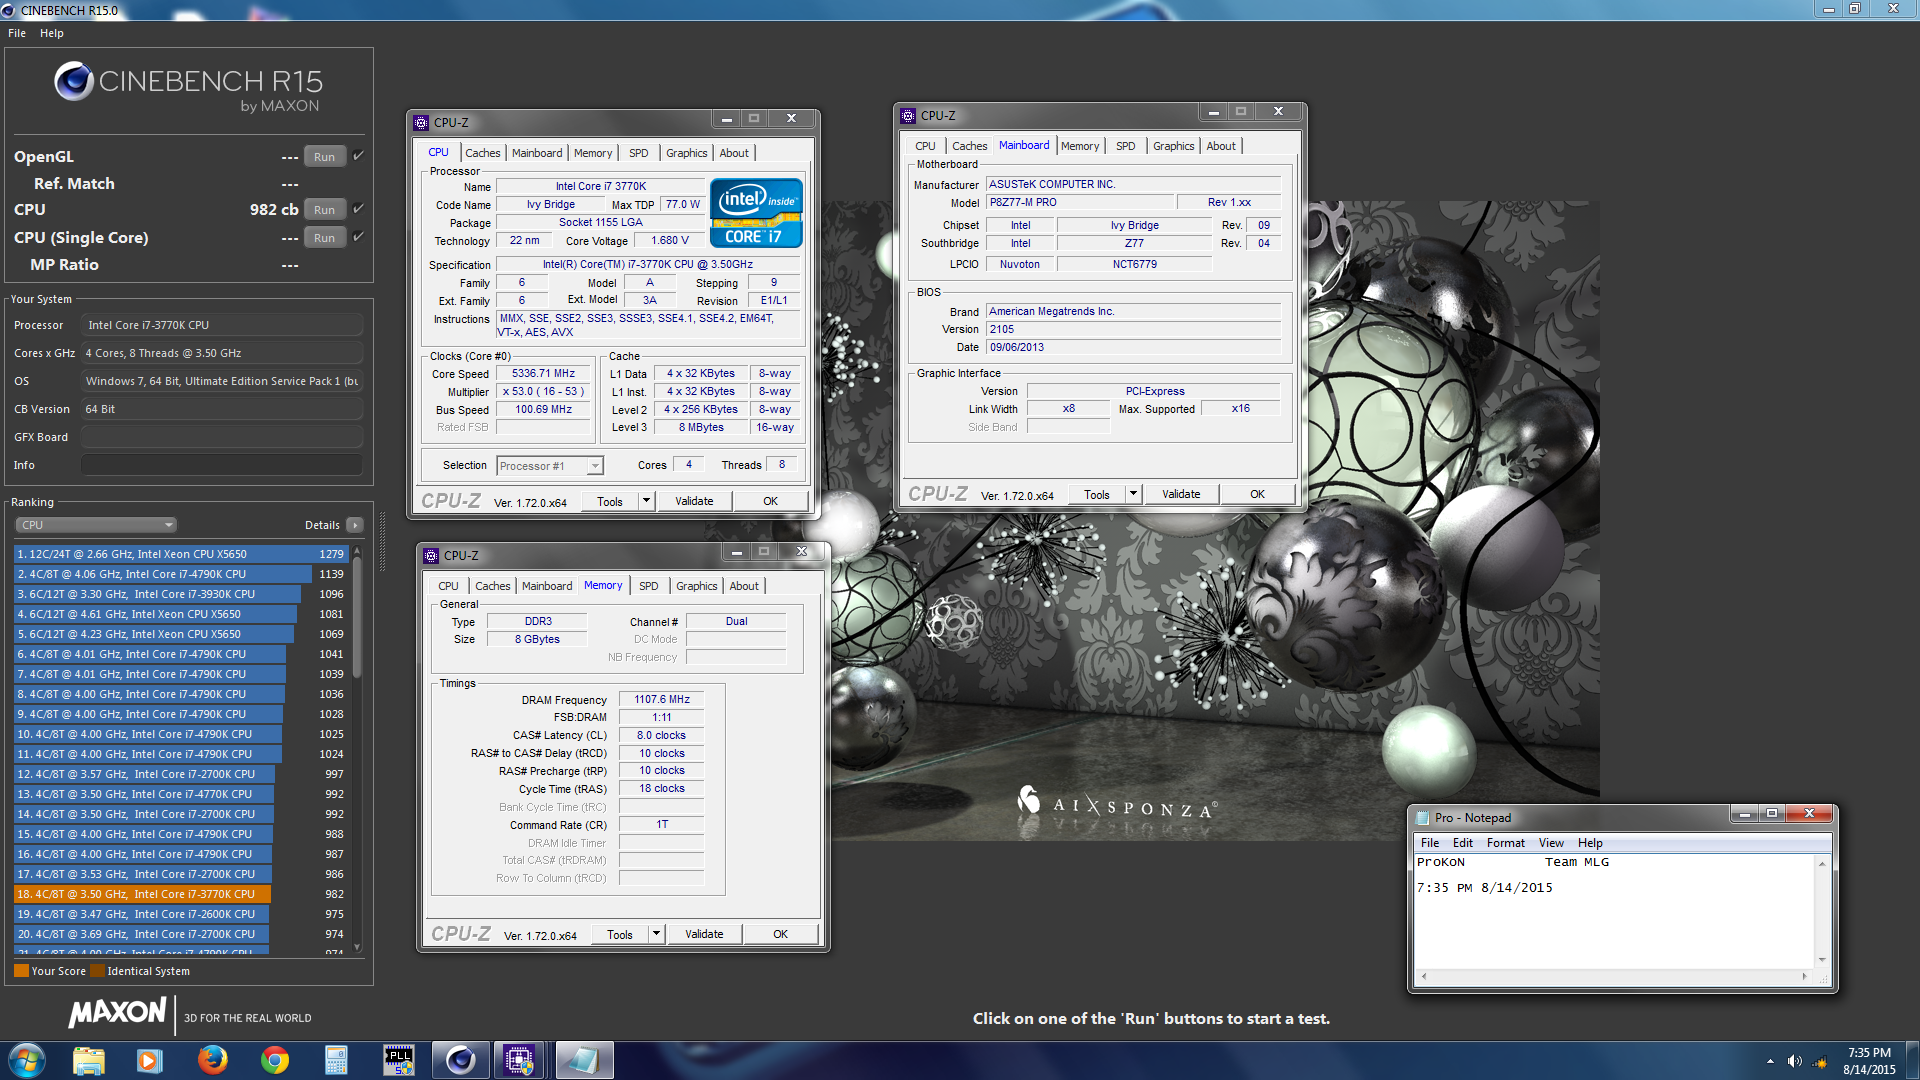Select ranking row 18 i7-3770K score
Screen dimensions: 1920x1080
coord(180,894)
